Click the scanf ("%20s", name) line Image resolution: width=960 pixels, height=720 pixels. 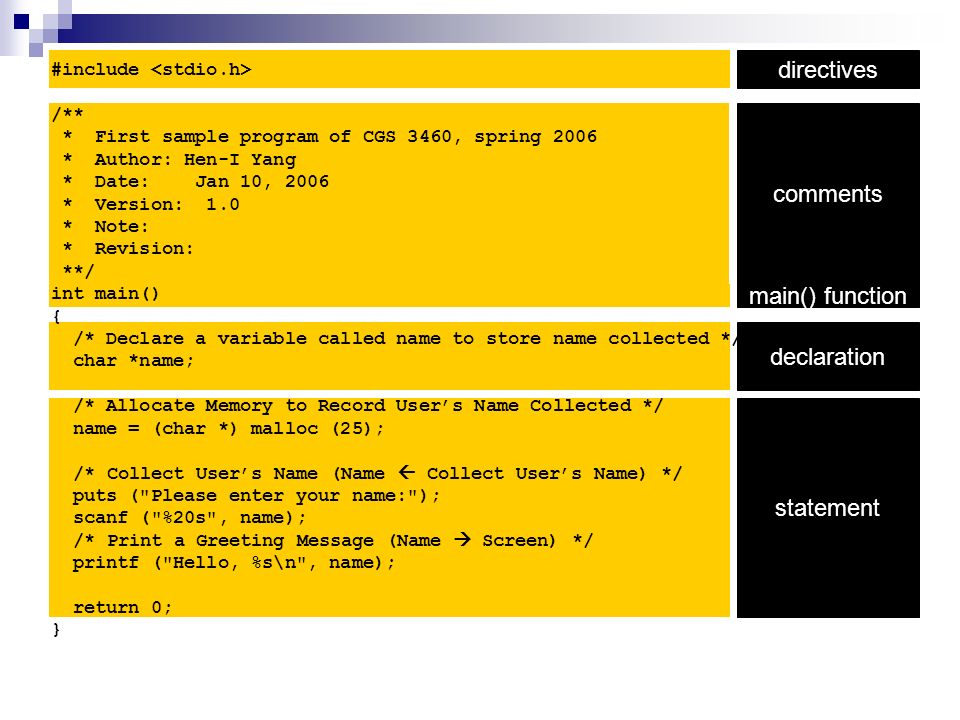pos(189,517)
